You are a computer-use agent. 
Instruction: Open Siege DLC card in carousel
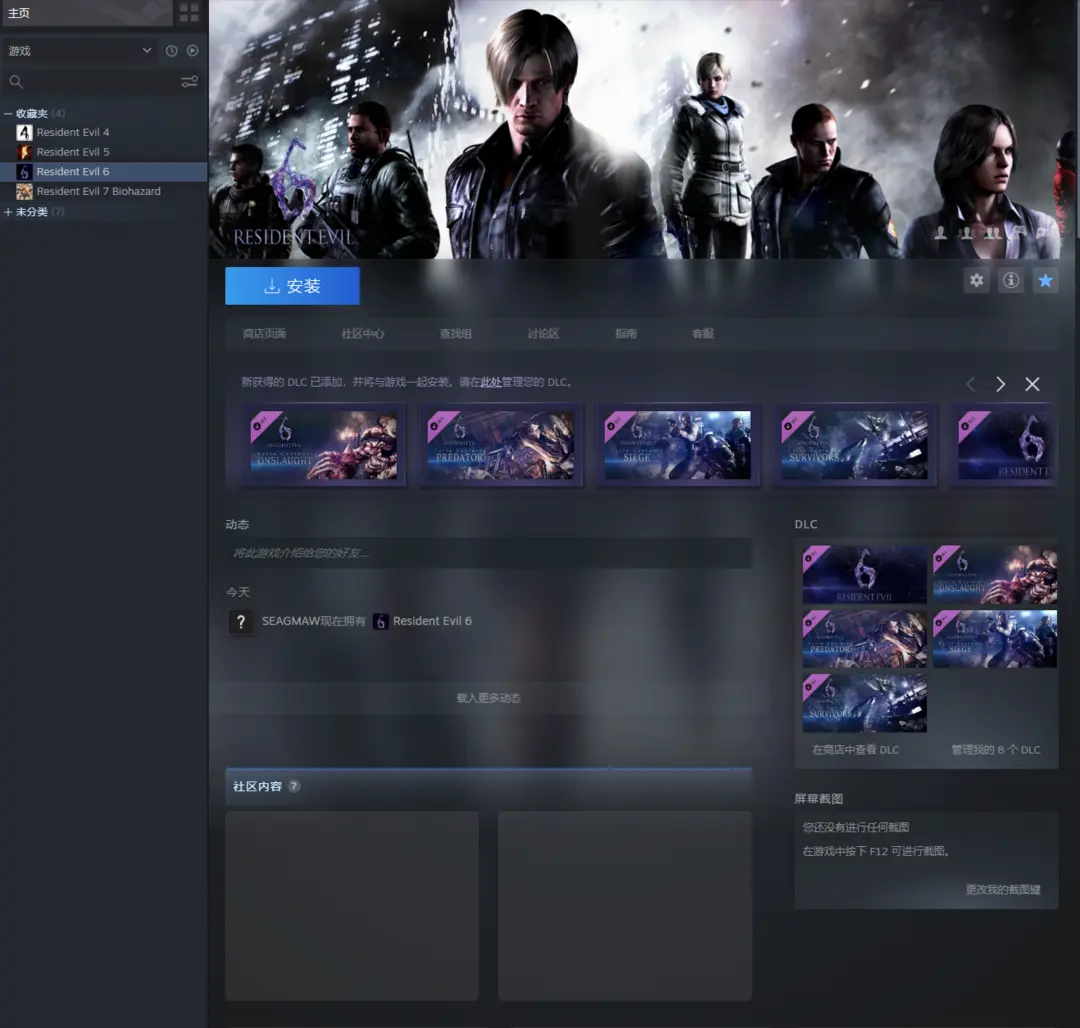click(678, 445)
